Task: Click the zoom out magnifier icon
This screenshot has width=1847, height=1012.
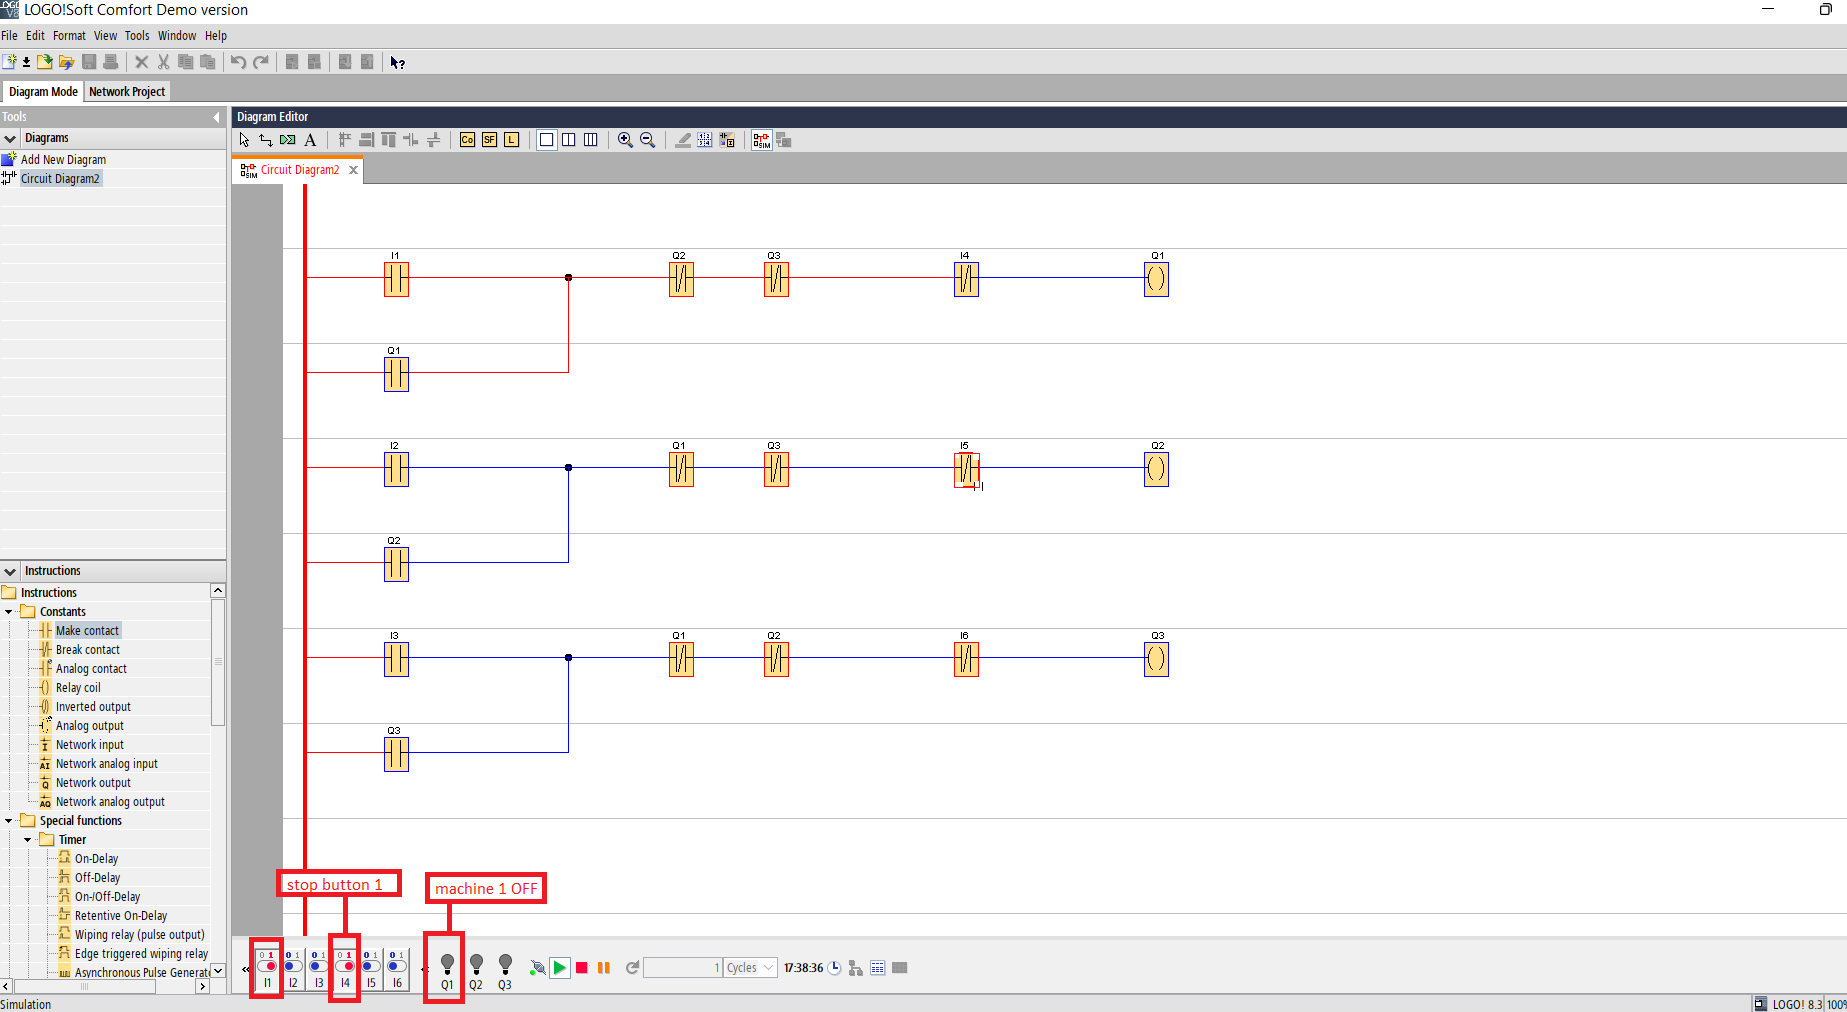Action: (x=647, y=140)
